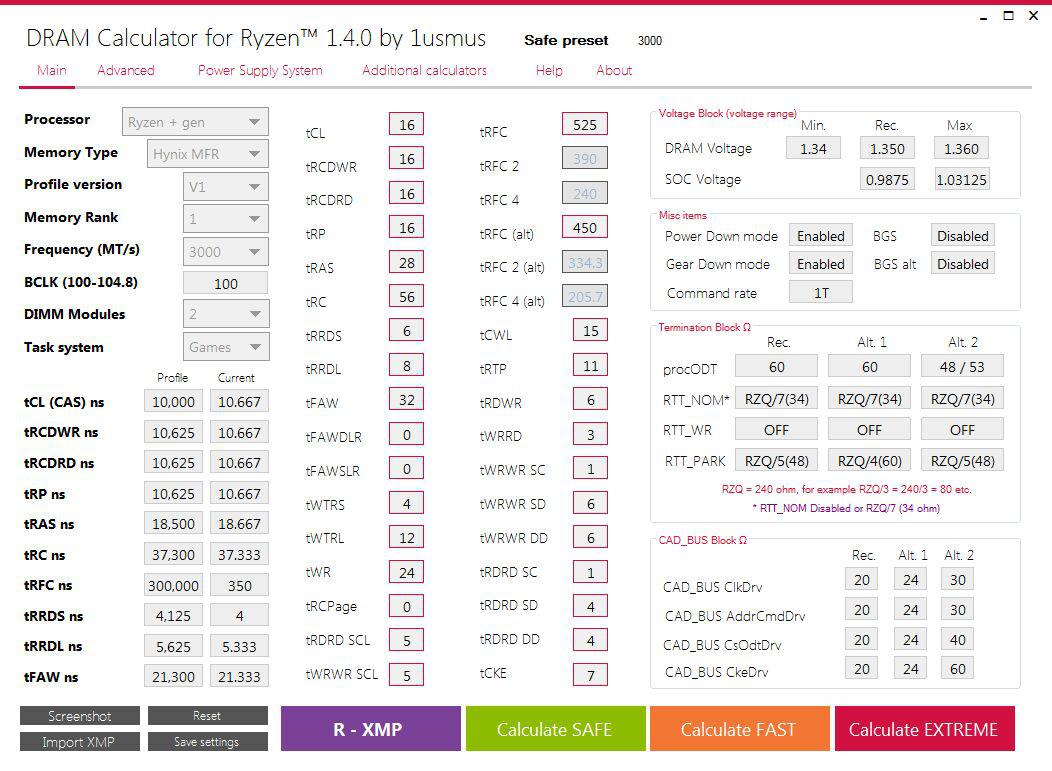Expand the Profile version dropdown

tap(225, 187)
